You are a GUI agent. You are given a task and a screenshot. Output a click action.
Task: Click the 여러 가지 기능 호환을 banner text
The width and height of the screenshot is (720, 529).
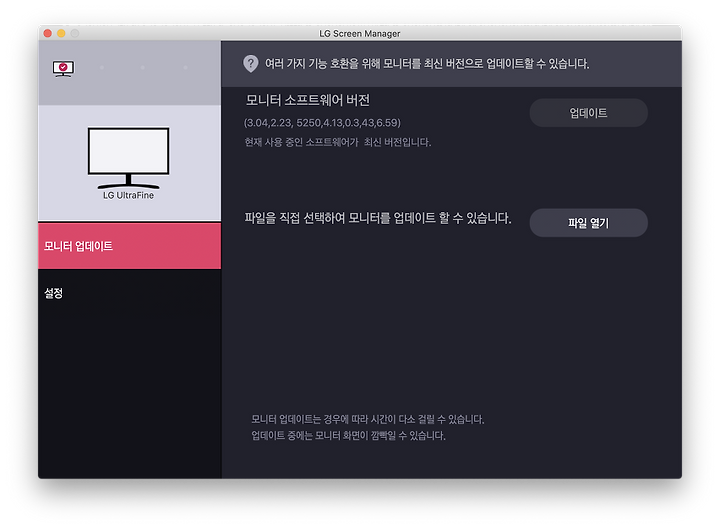click(x=427, y=64)
